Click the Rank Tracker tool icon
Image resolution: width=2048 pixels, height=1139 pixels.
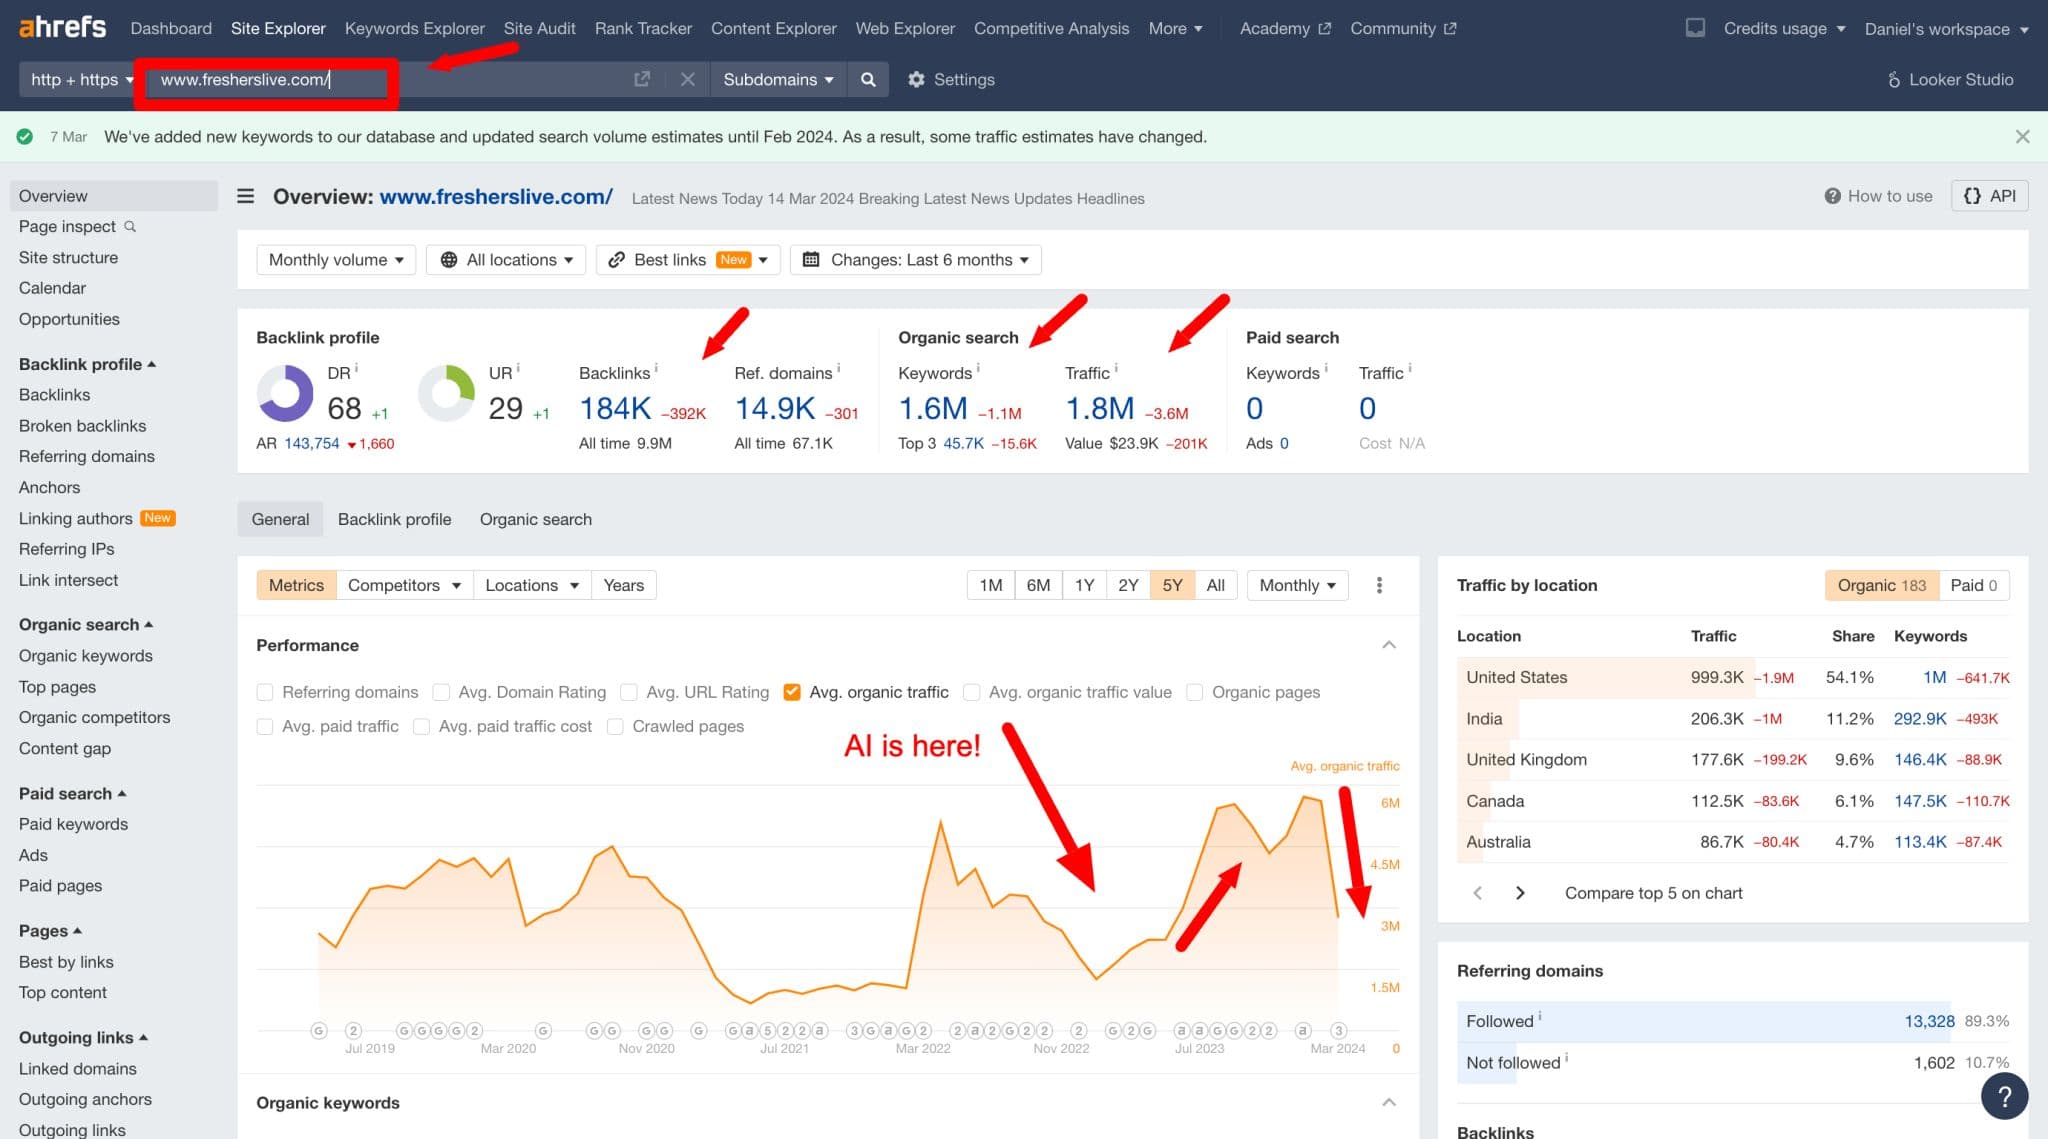(x=642, y=27)
